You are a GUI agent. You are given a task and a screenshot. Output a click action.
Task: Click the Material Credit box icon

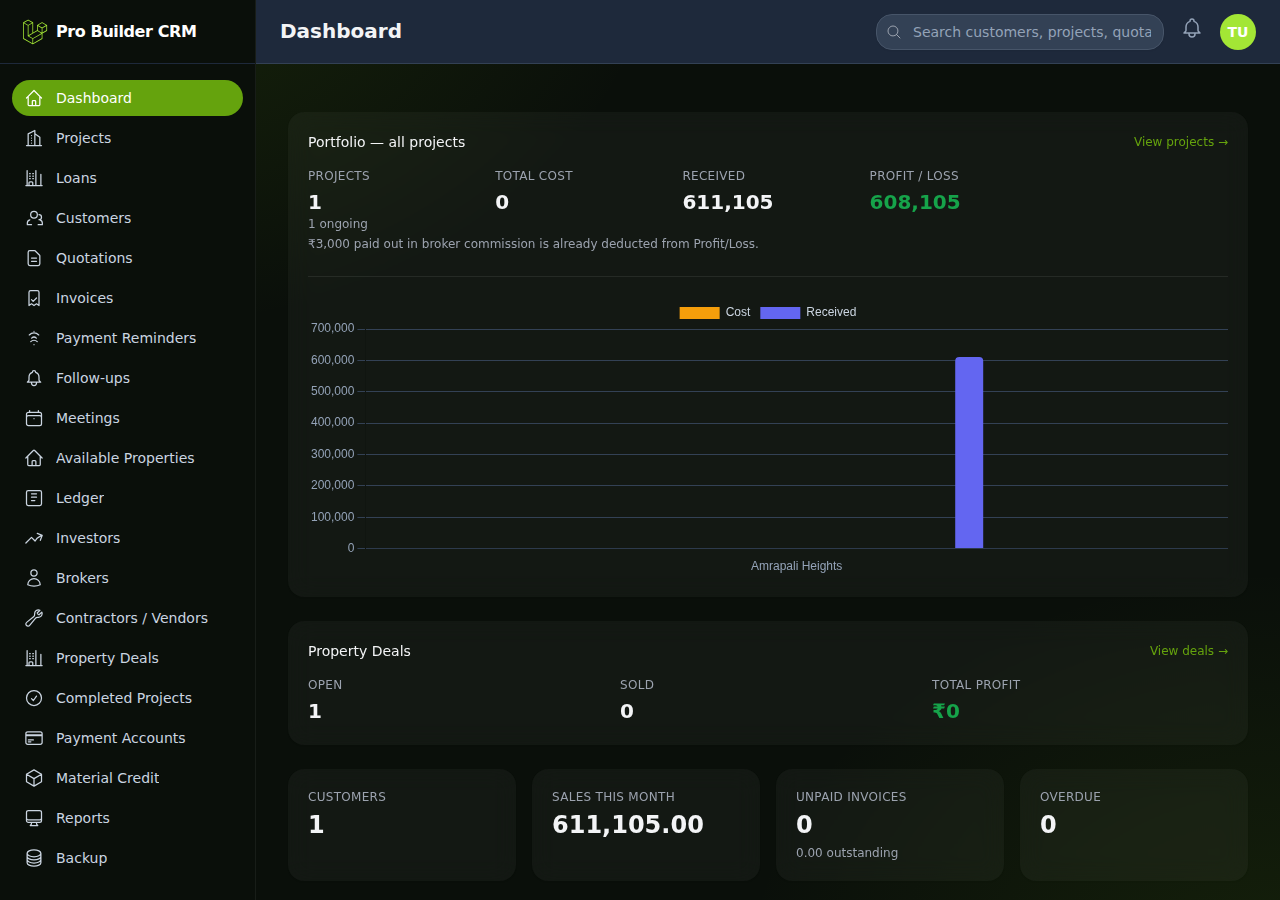click(x=34, y=778)
